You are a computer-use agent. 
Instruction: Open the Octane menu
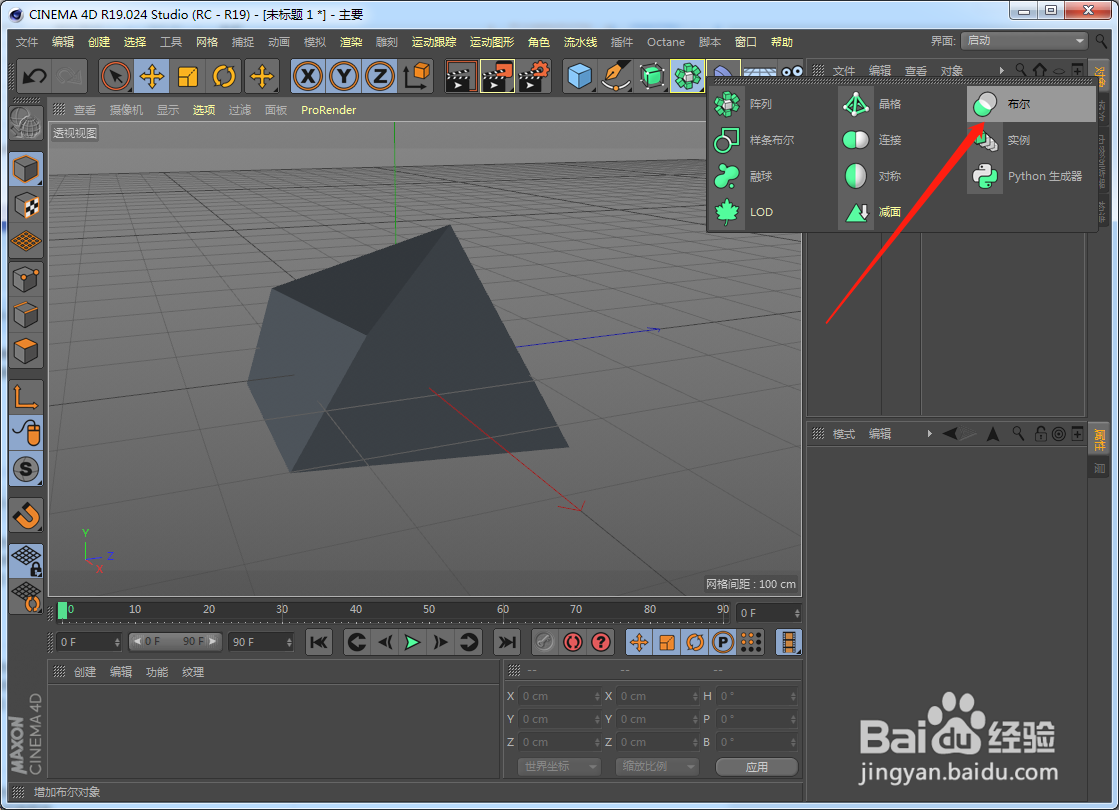tap(665, 42)
